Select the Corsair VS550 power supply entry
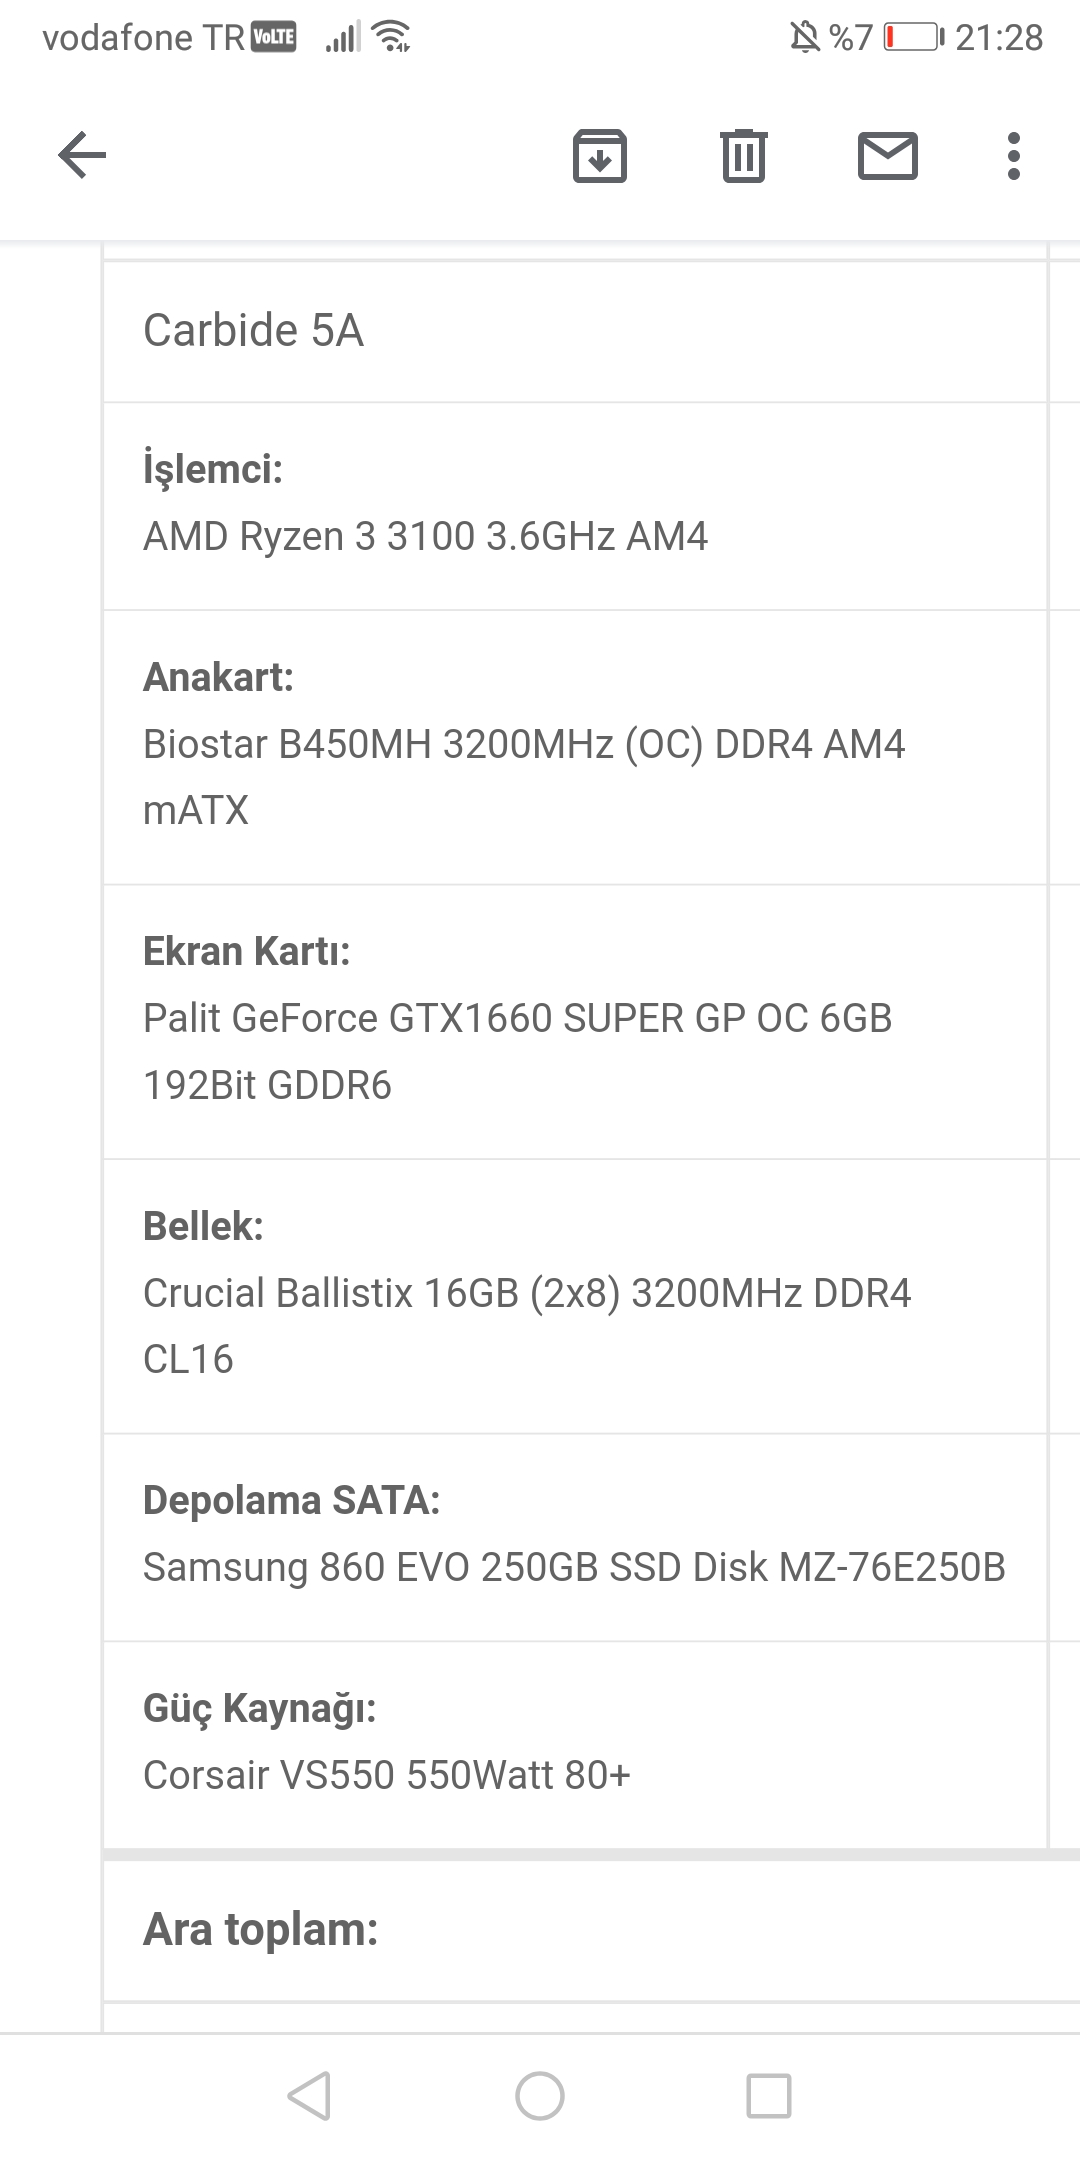 coord(387,1775)
